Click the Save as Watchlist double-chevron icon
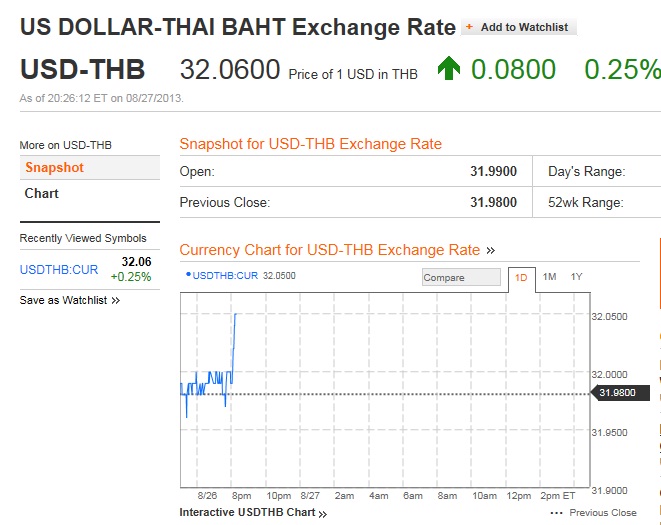This screenshot has height=525, width=661. pyautogui.click(x=116, y=300)
